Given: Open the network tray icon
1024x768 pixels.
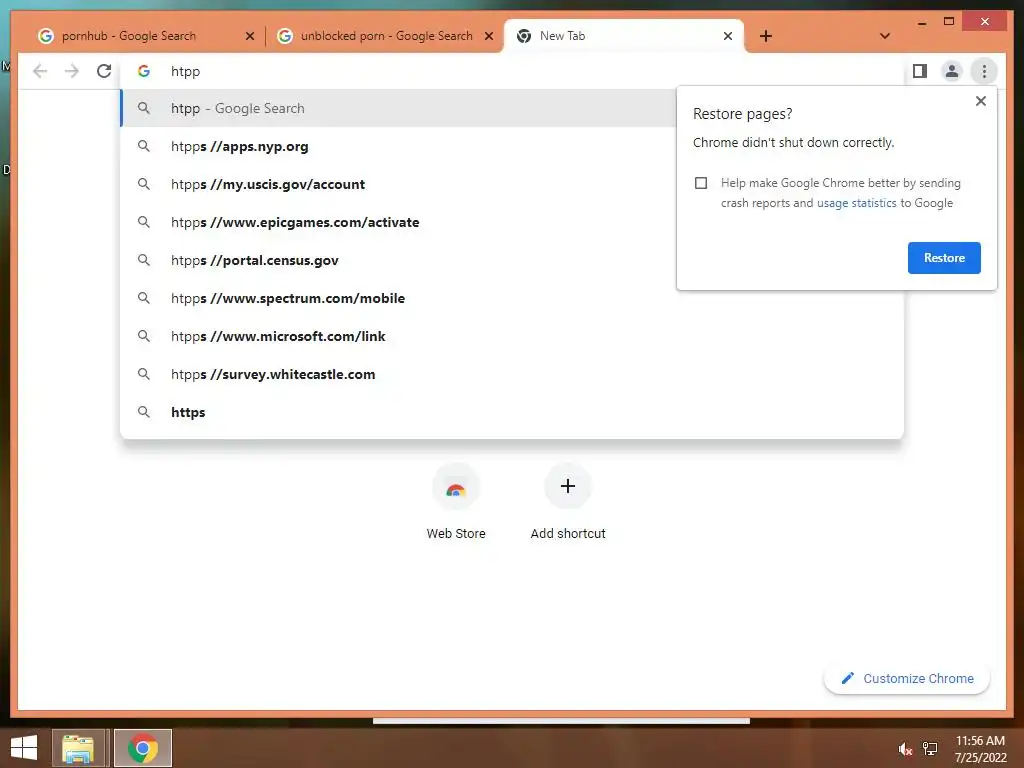Looking at the screenshot, I should [x=930, y=748].
